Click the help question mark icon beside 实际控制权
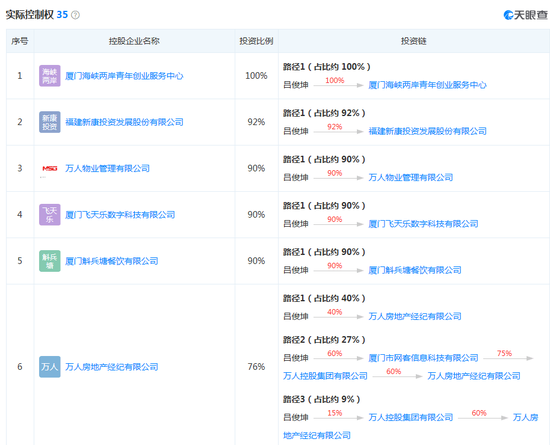 75,15
